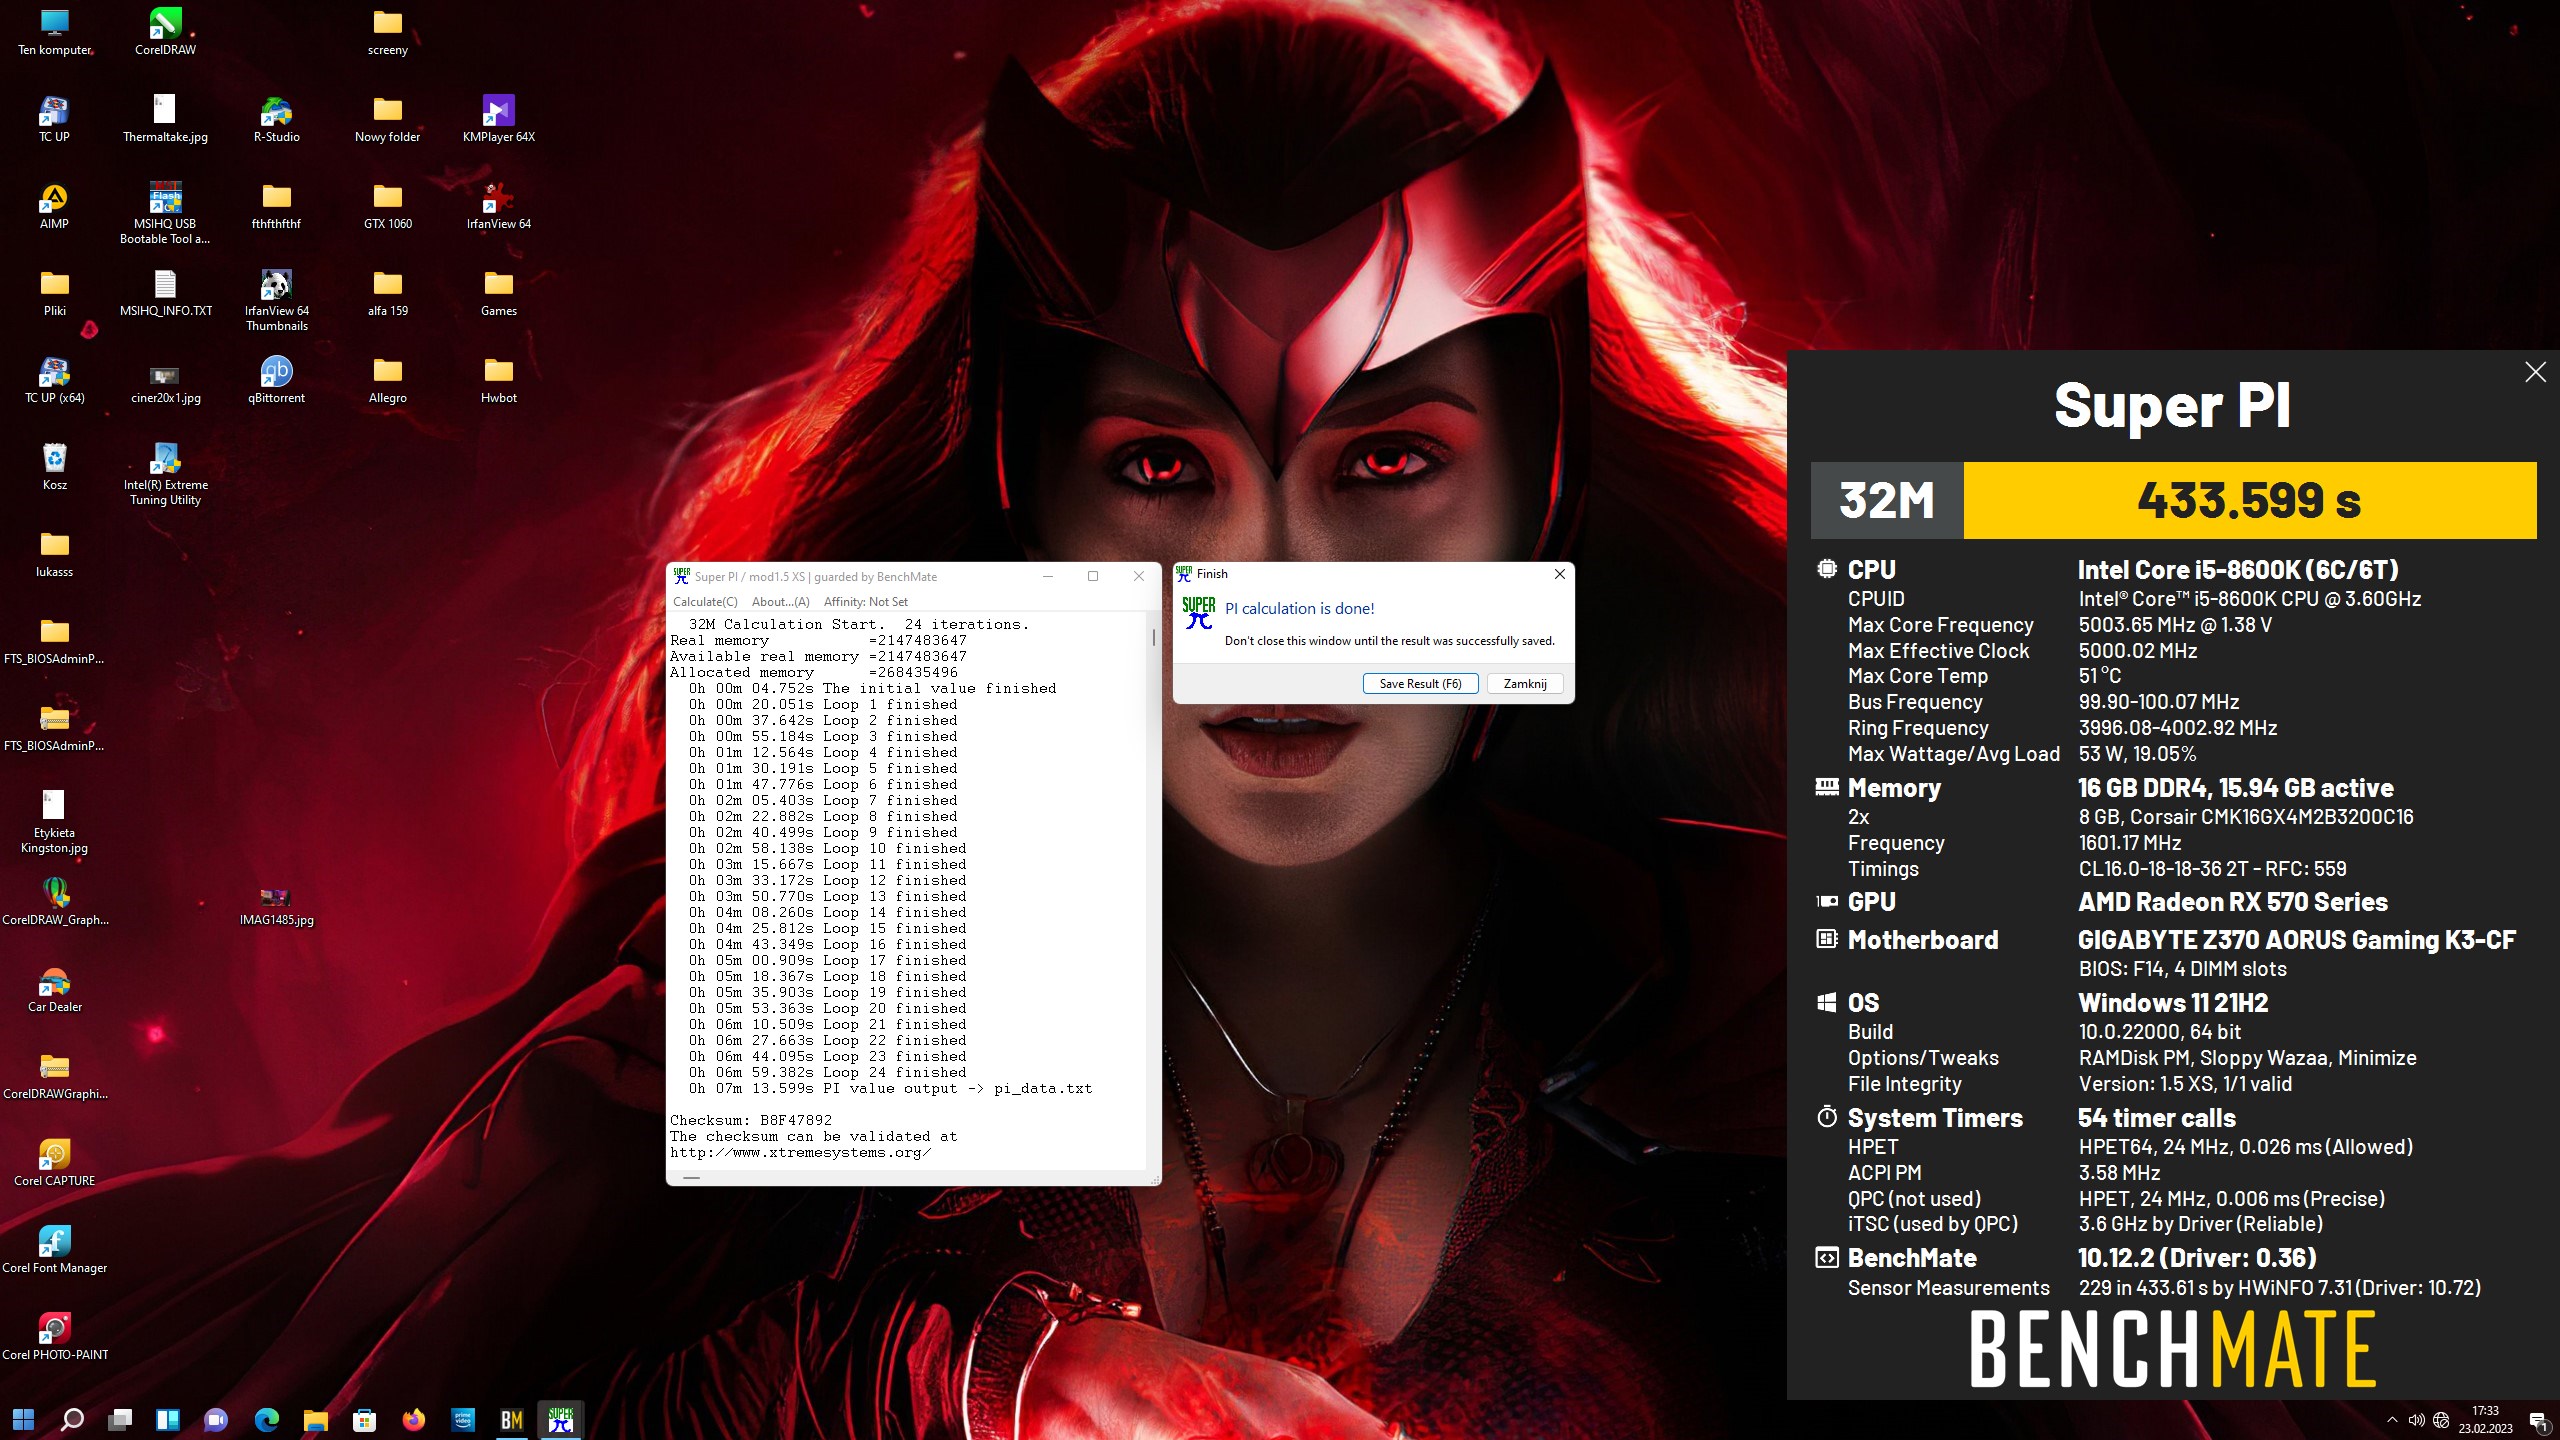Open the CorelDRAW desktop shortcut
The width and height of the screenshot is (2560, 1440).
point(165,31)
